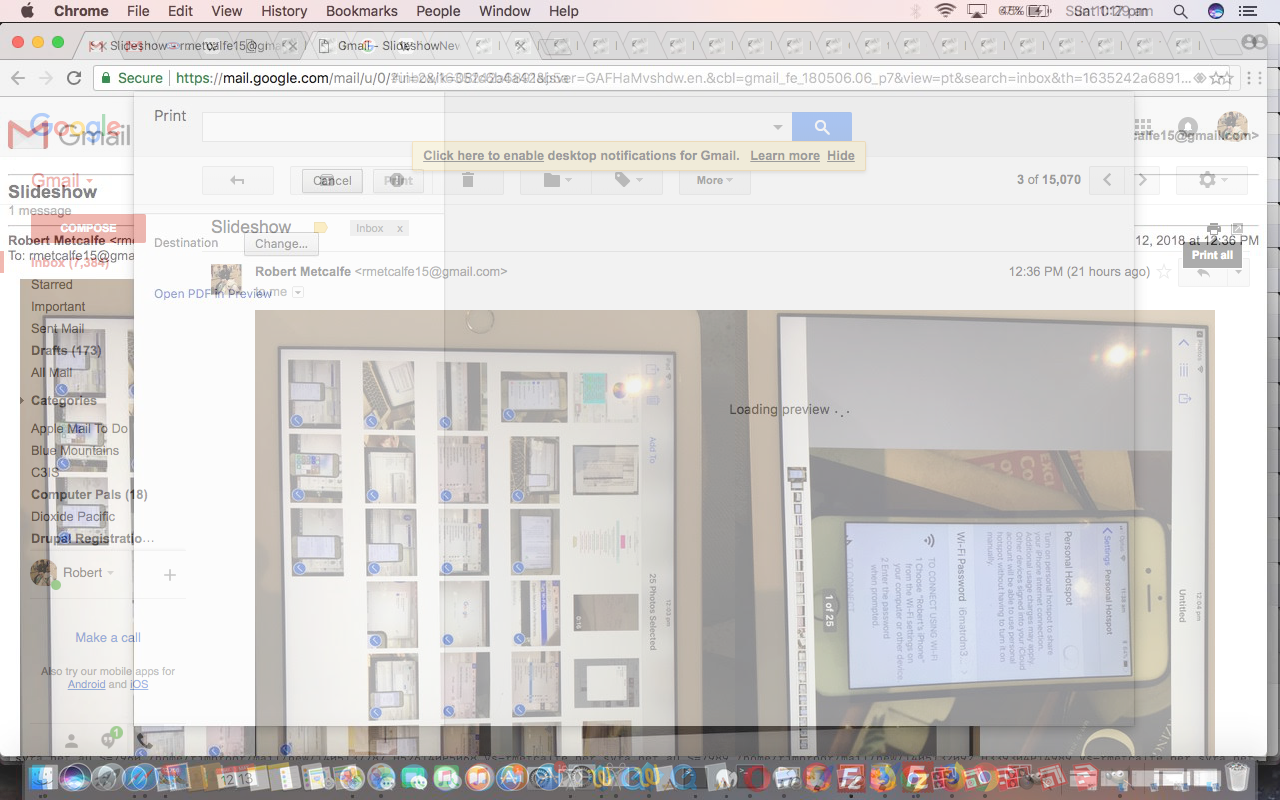Toggle the importance marker beside Slideshow
Screen dimensions: 1280x800
click(320, 228)
